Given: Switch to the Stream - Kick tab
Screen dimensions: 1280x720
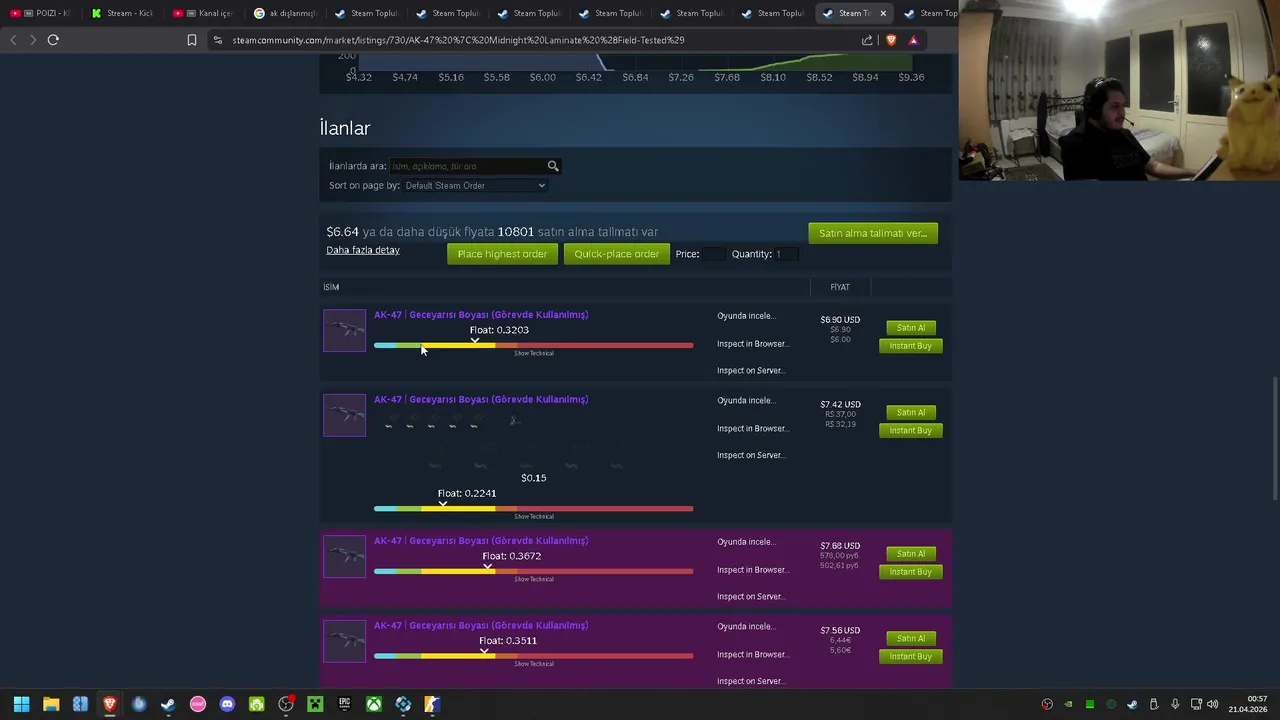Looking at the screenshot, I should coord(121,13).
